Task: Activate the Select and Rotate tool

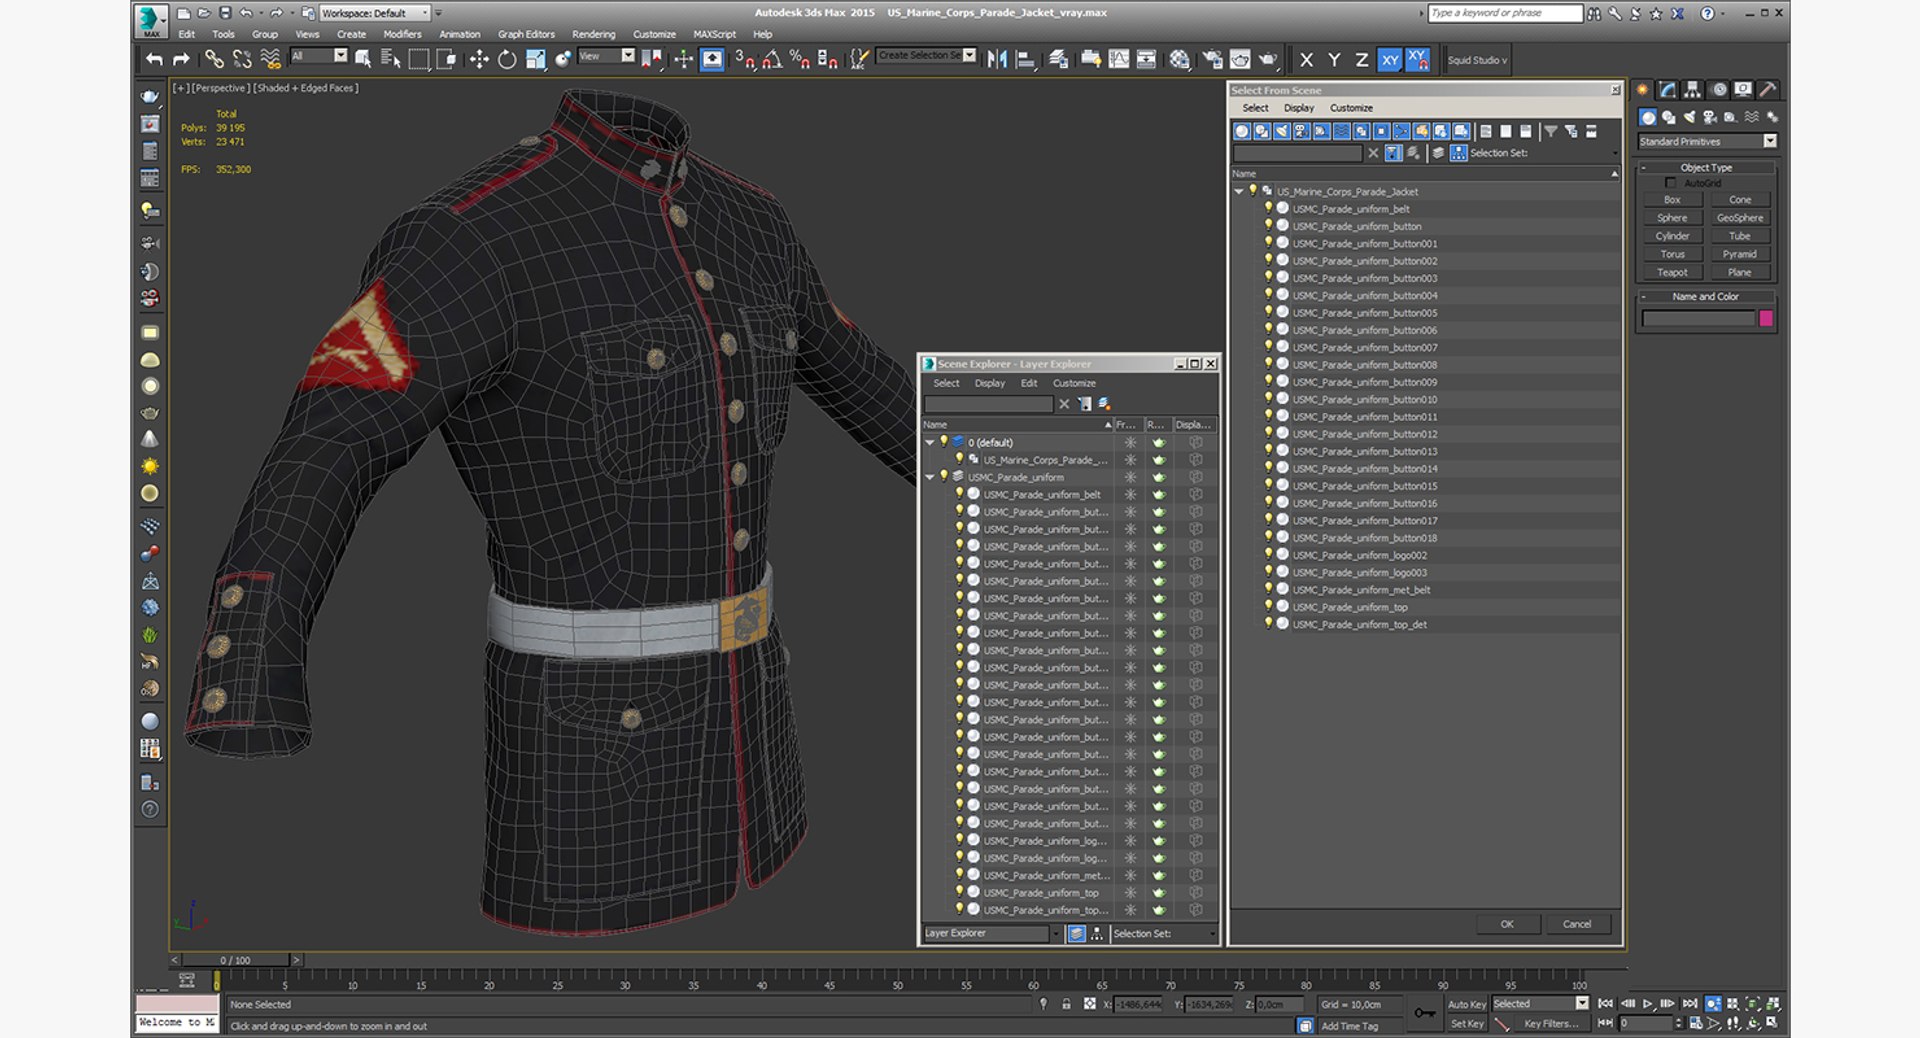Action: coord(507,60)
